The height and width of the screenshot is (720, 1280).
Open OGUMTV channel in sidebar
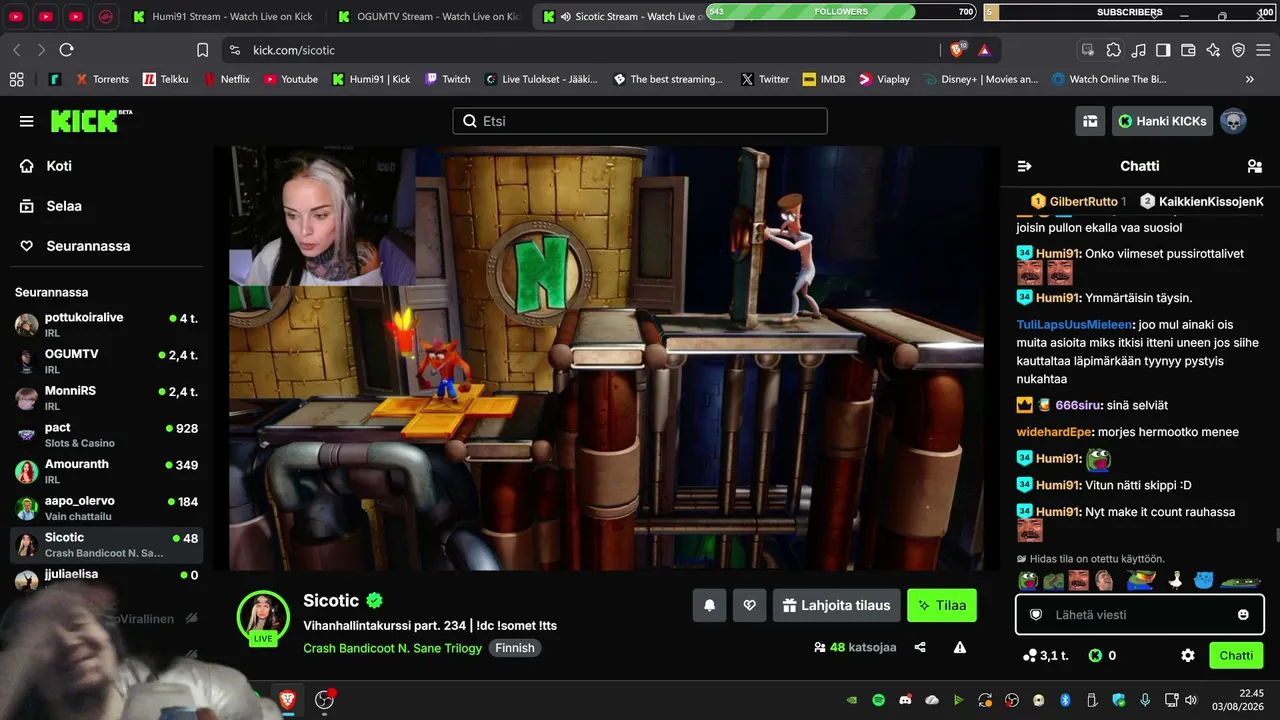[x=106, y=361]
